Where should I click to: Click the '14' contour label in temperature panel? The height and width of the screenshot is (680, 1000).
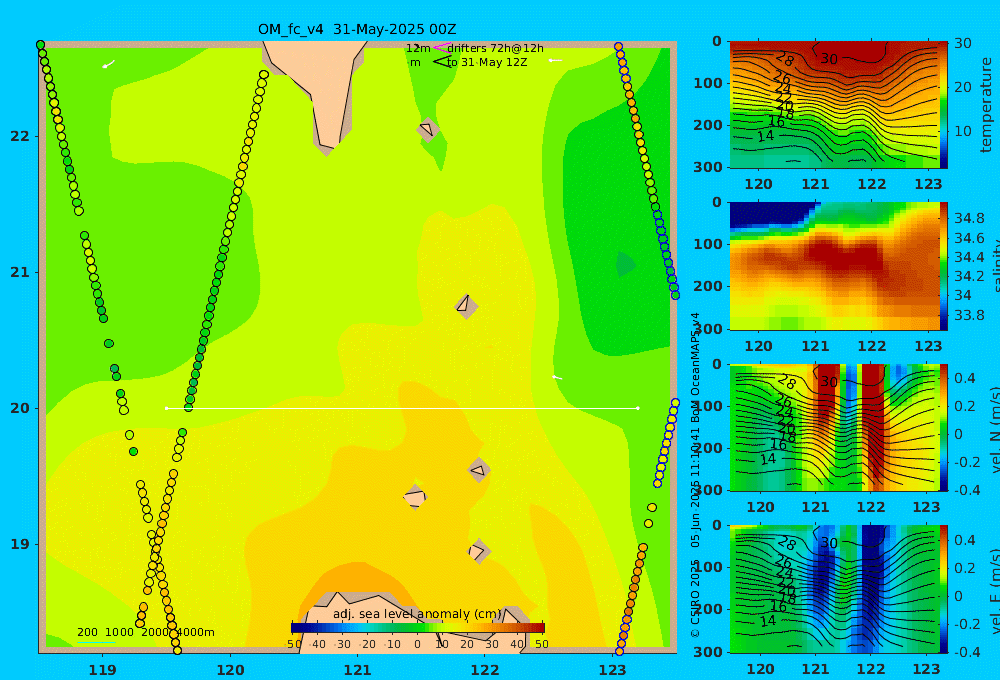pyautogui.click(x=765, y=136)
